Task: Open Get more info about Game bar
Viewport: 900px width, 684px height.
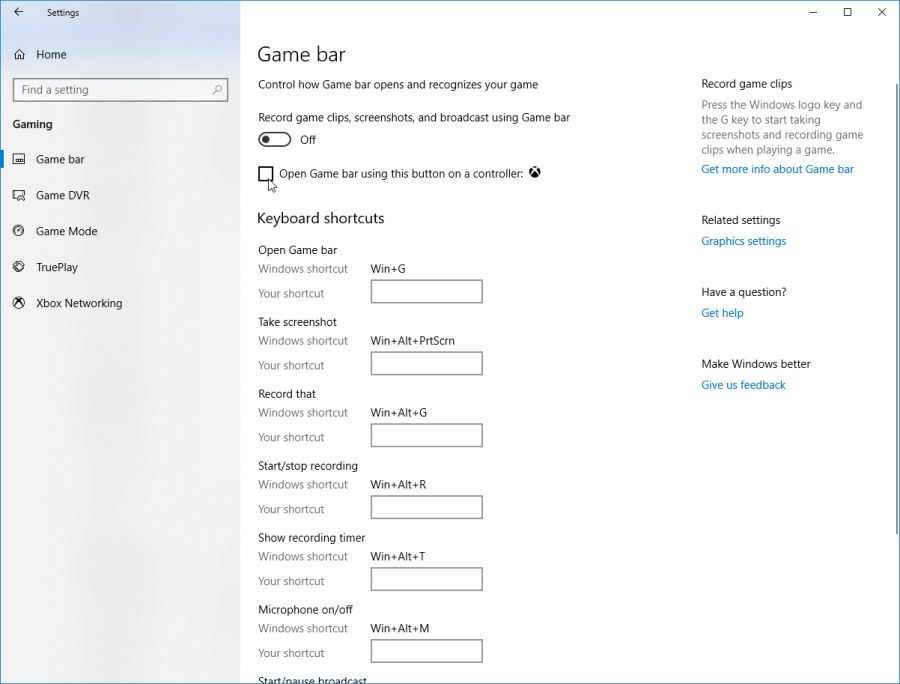Action: [x=777, y=169]
